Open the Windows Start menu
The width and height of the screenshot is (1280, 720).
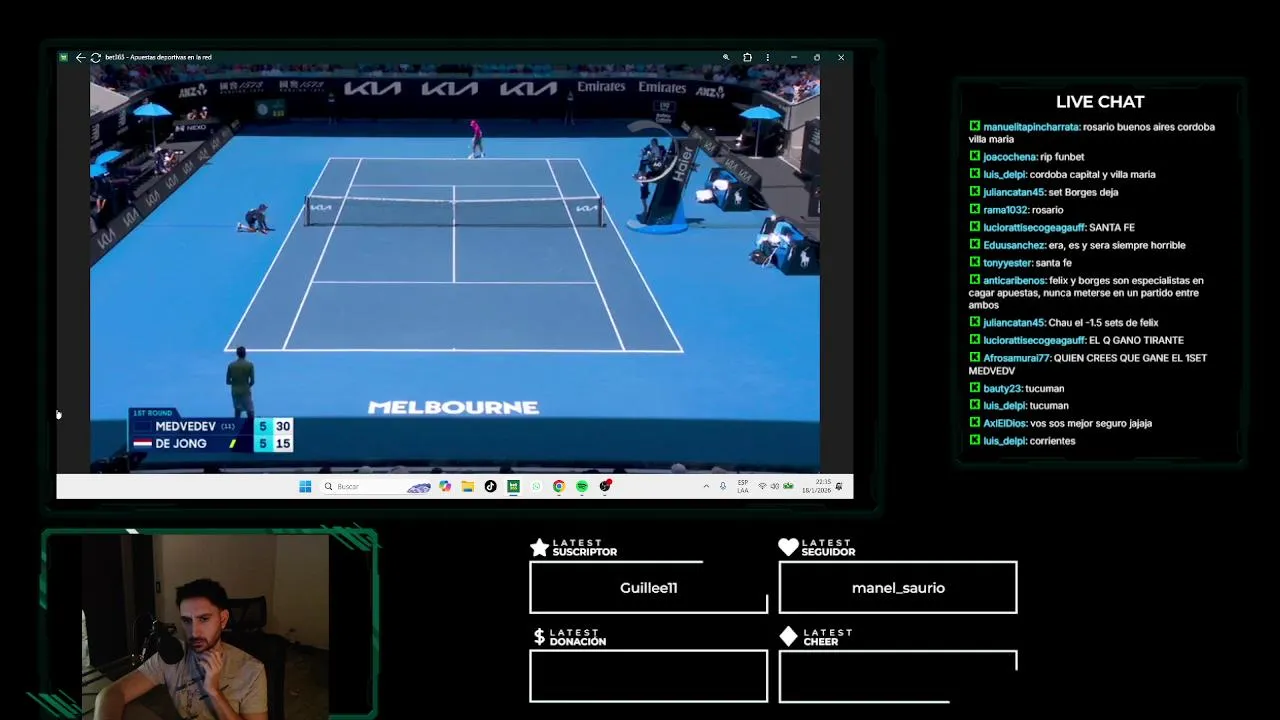(305, 486)
